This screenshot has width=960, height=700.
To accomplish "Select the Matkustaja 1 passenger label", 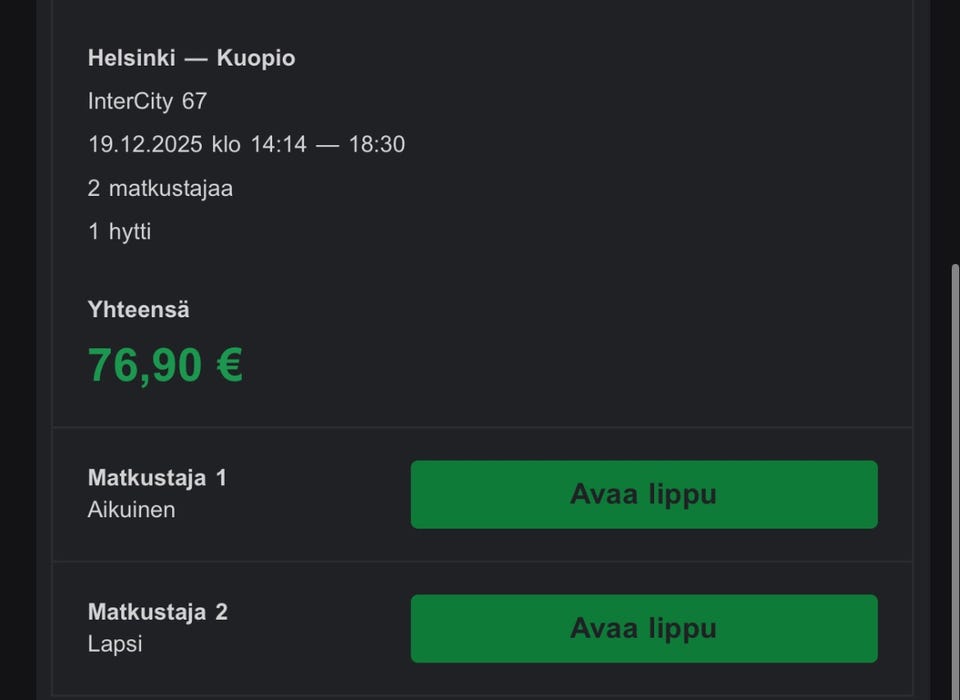I will click(x=157, y=478).
